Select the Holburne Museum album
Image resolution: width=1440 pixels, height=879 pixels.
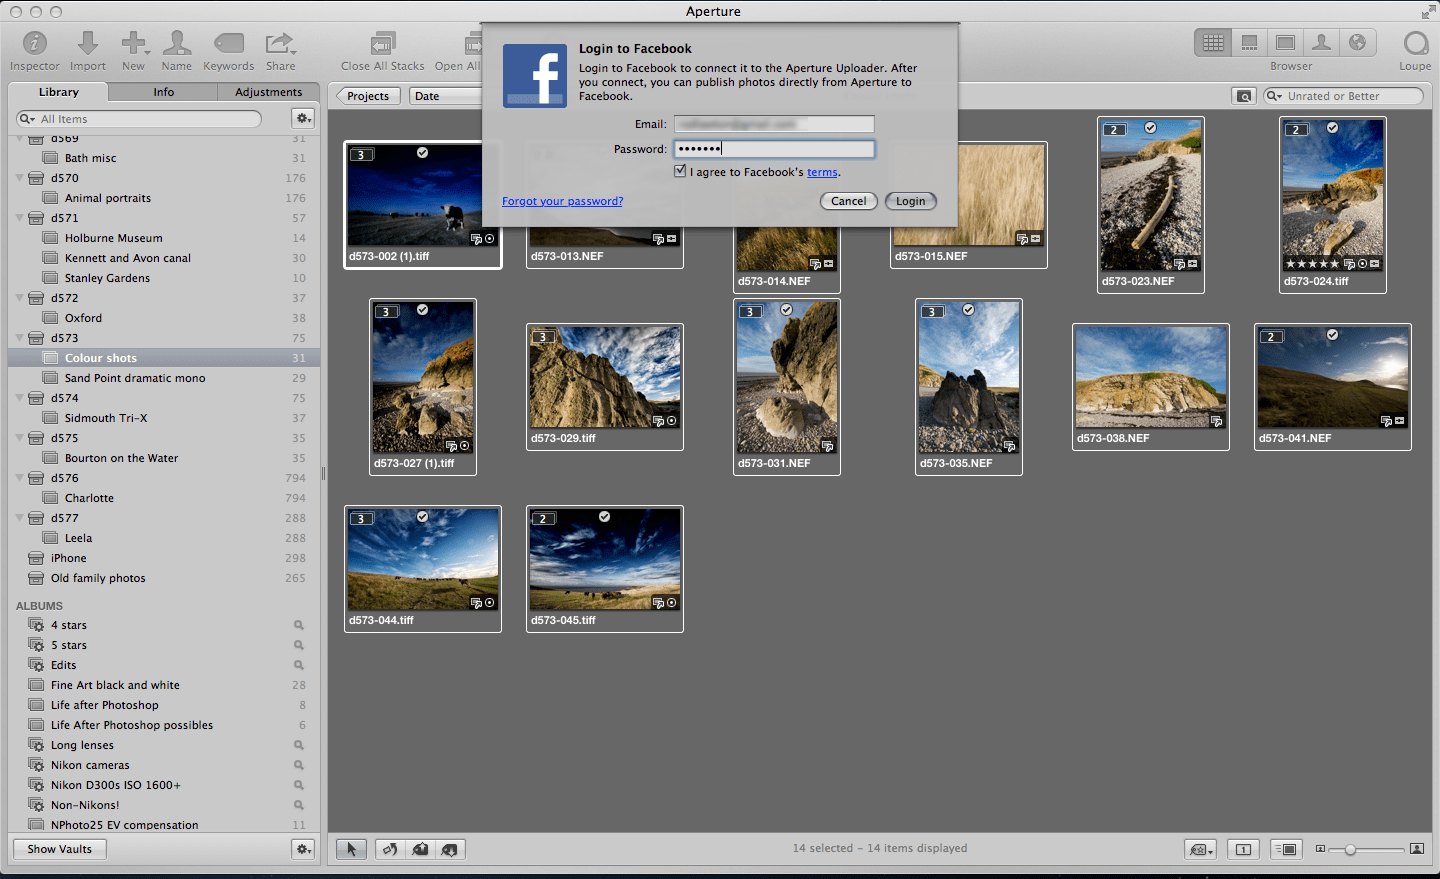pyautogui.click(x=164, y=238)
